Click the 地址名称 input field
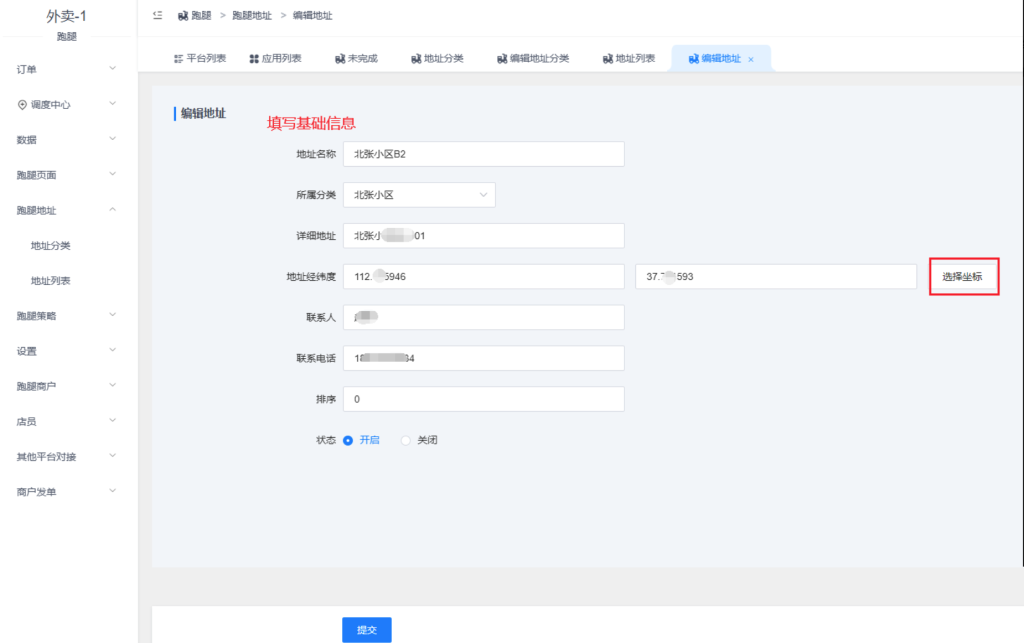 tap(483, 153)
